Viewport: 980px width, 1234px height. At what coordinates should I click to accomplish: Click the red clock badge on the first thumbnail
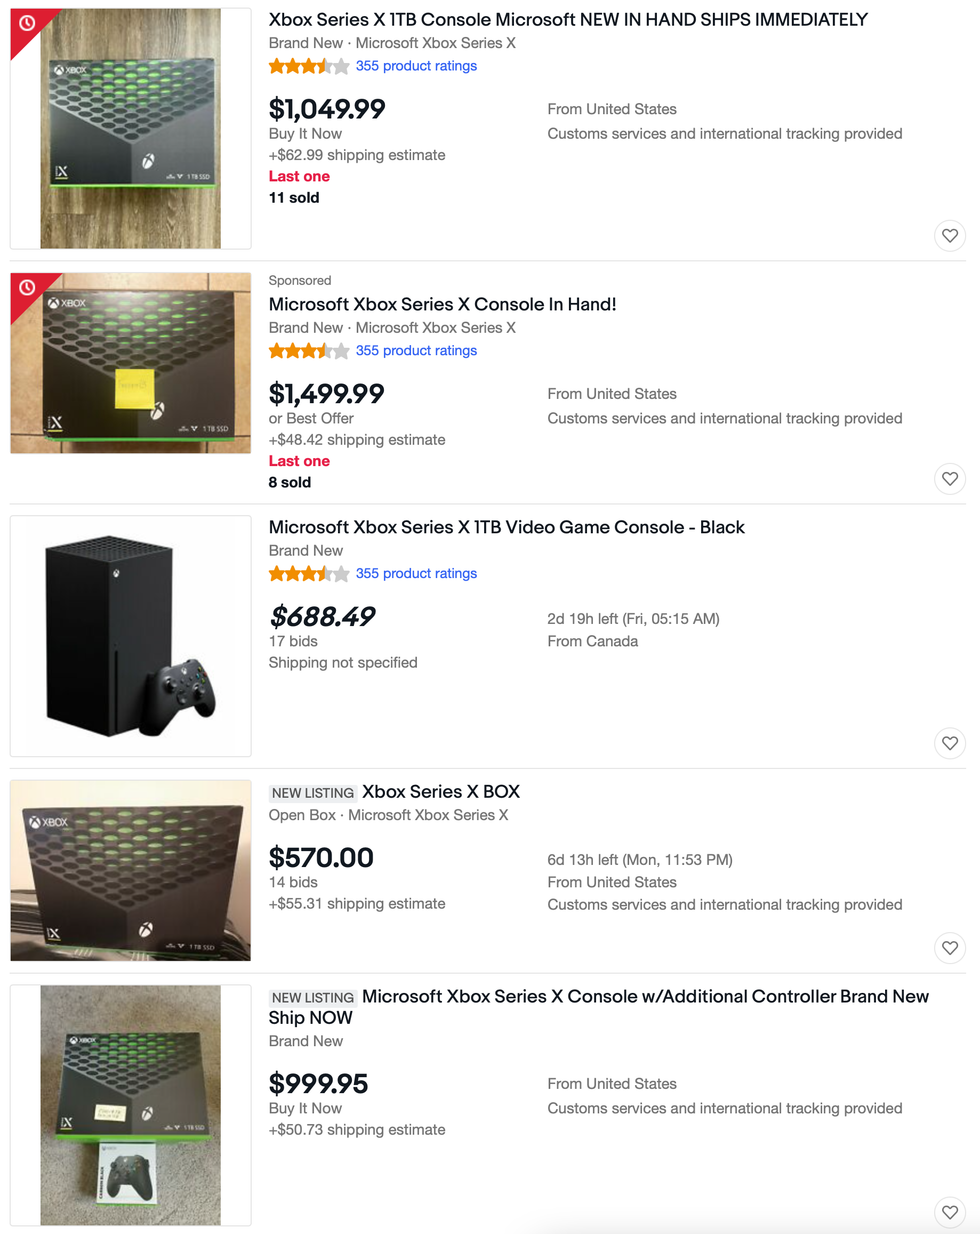[25, 25]
